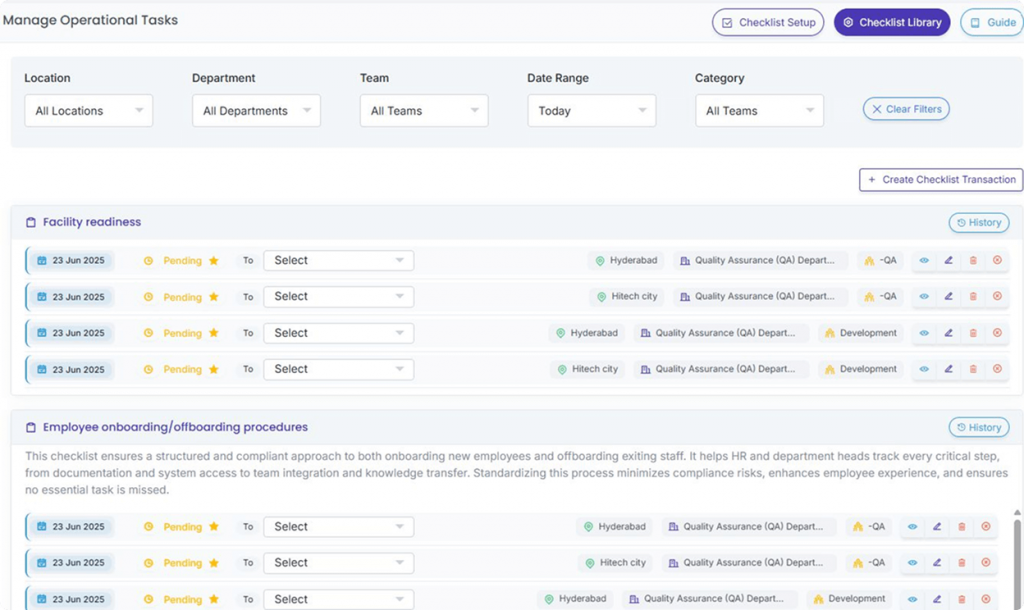Open the Location filter dropdown

coord(88,111)
